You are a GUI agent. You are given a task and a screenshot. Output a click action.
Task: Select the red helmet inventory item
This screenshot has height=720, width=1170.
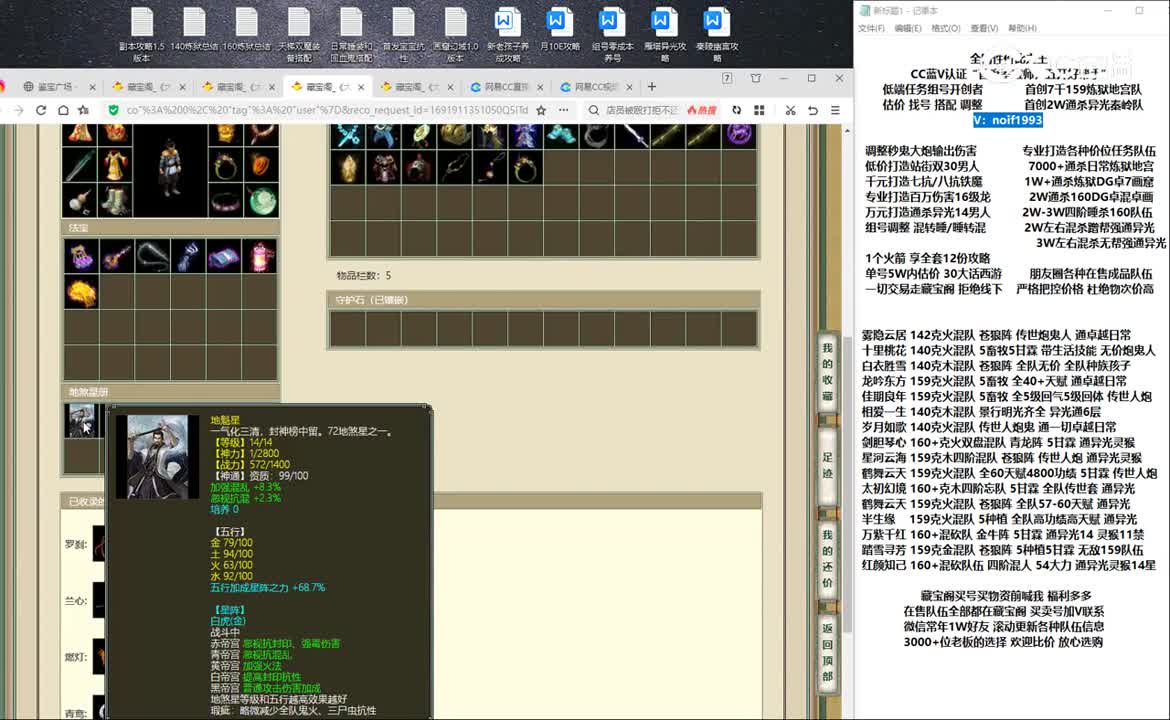point(419,168)
